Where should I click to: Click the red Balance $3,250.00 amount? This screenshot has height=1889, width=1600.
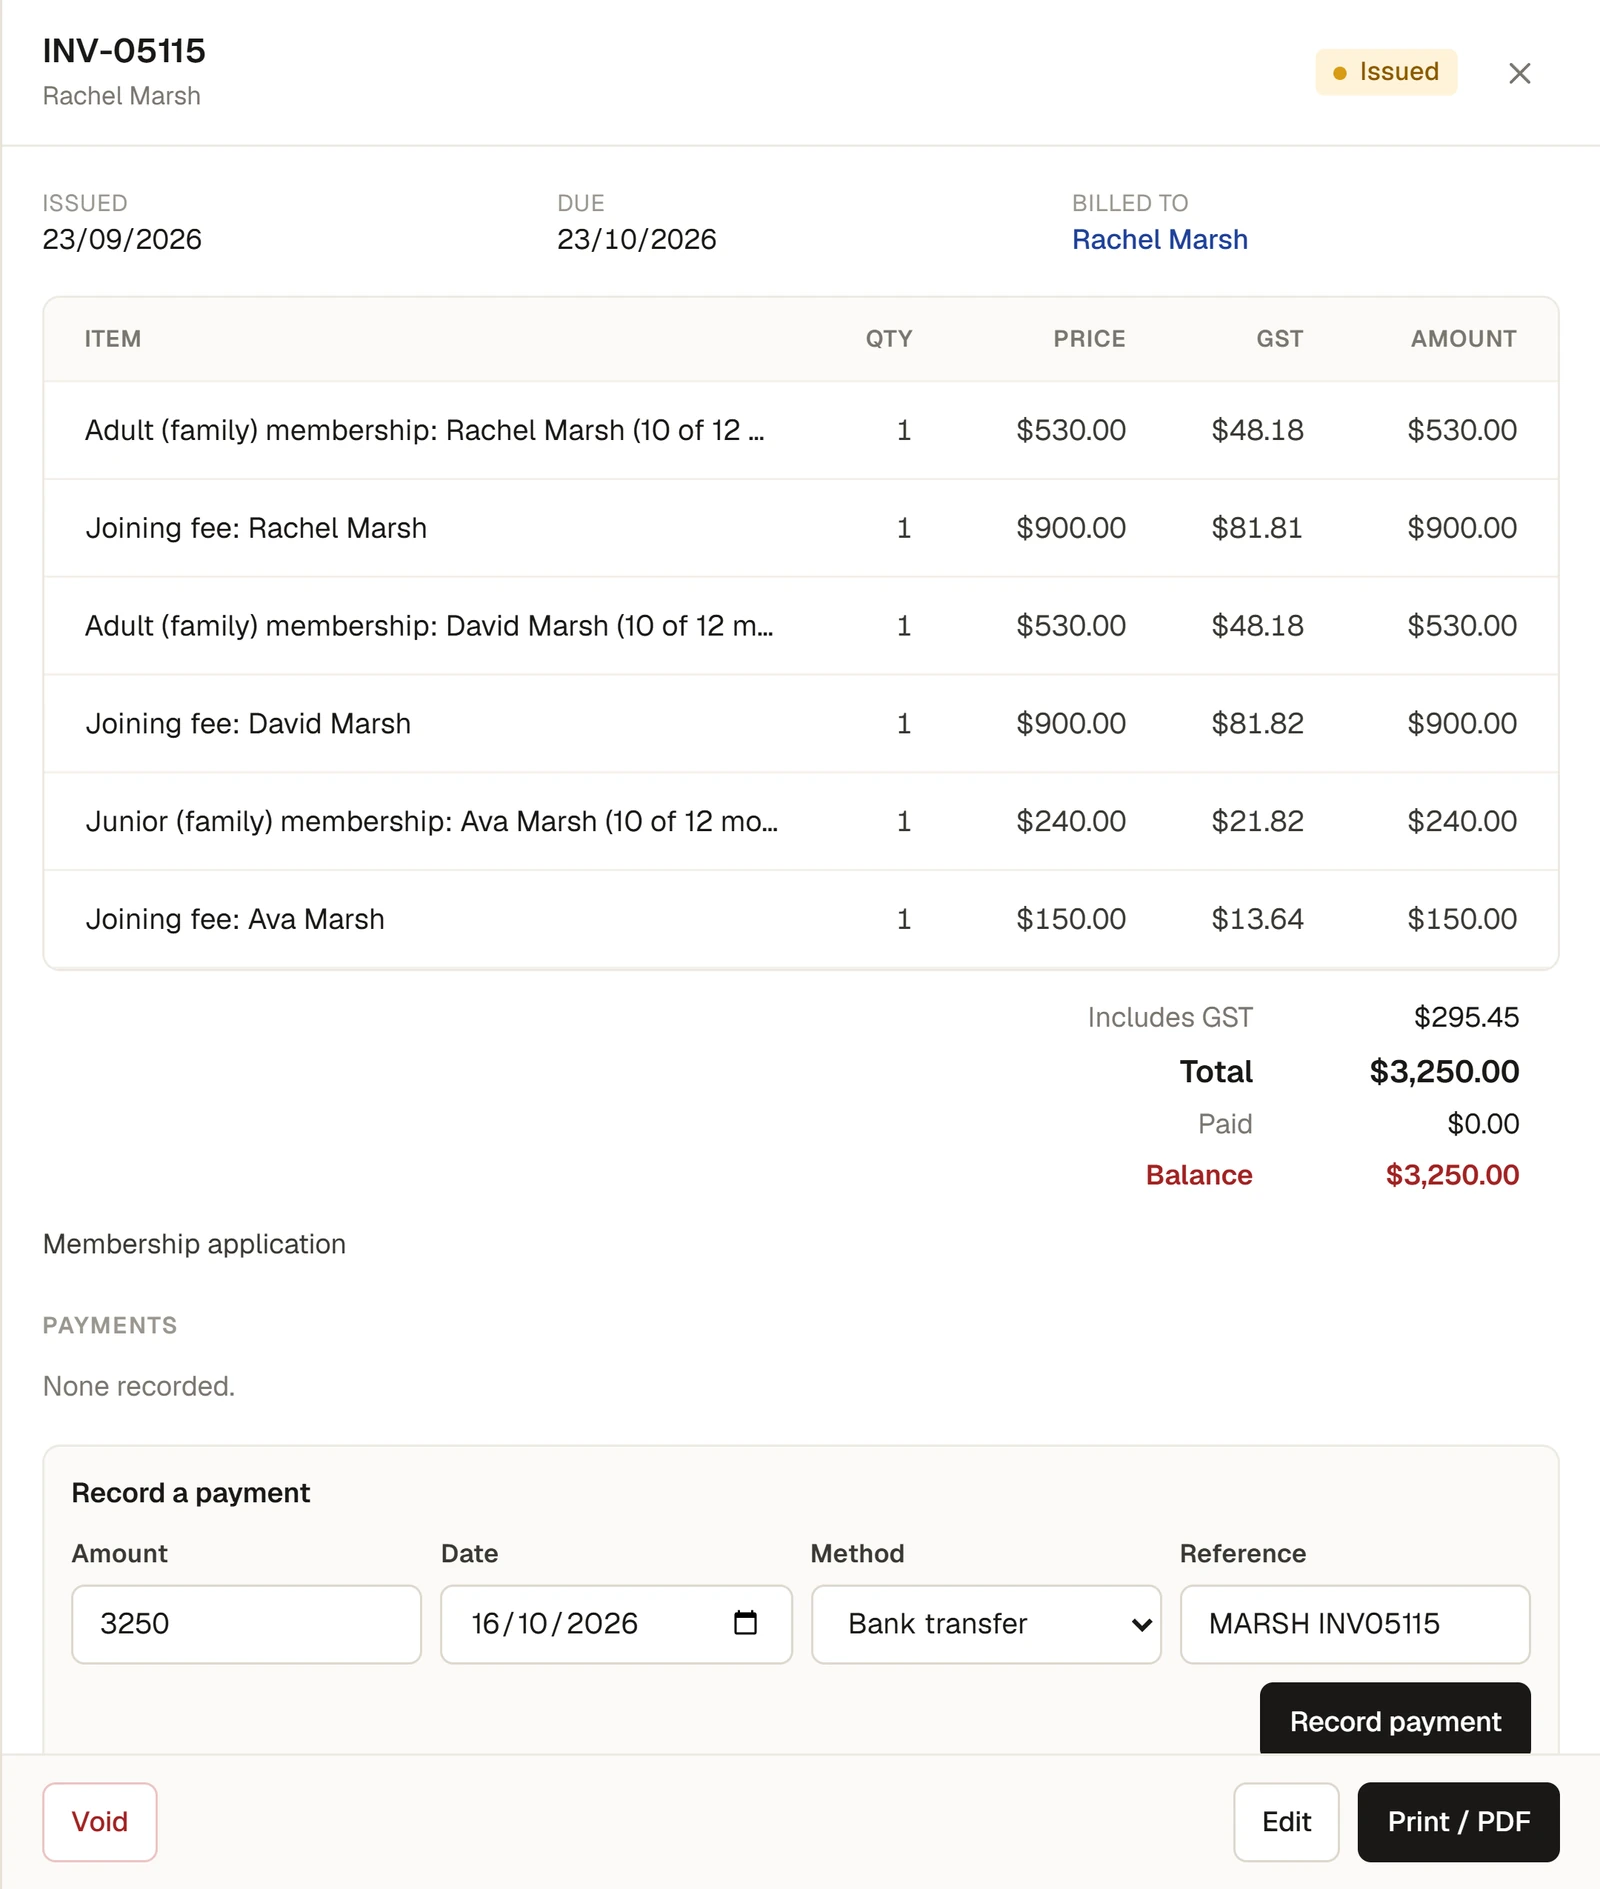pos(1452,1175)
